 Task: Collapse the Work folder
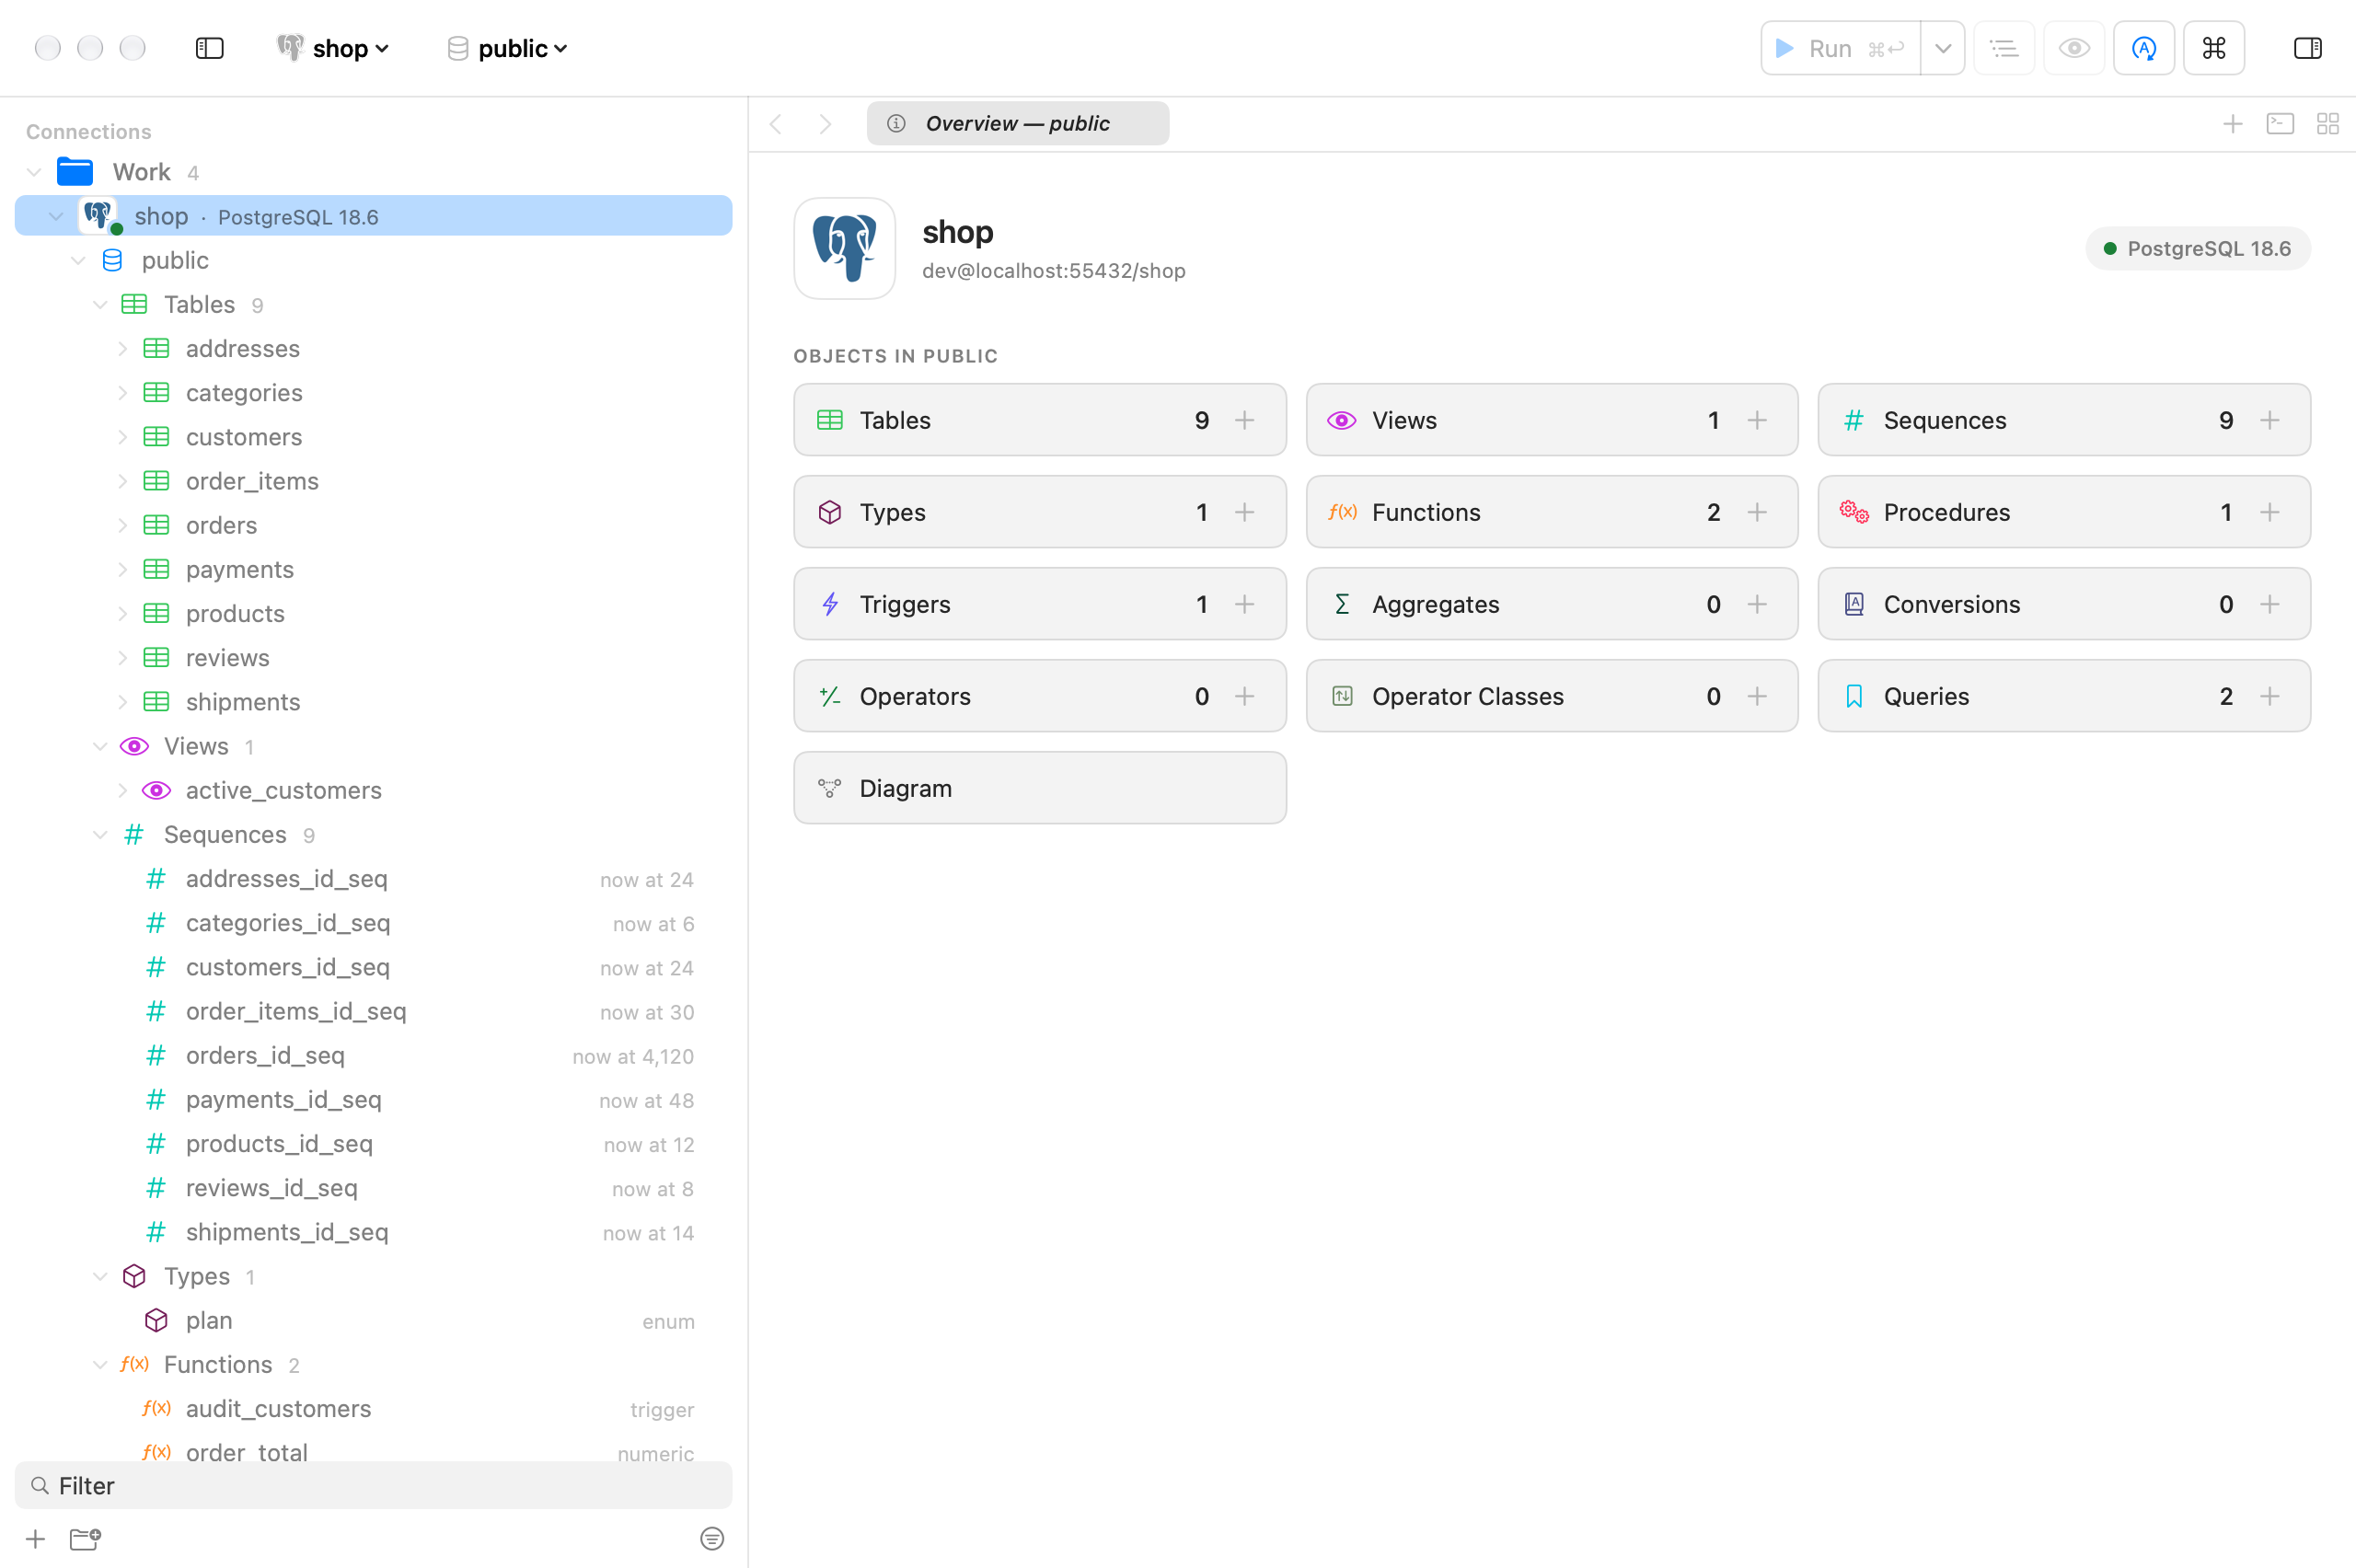tap(34, 172)
